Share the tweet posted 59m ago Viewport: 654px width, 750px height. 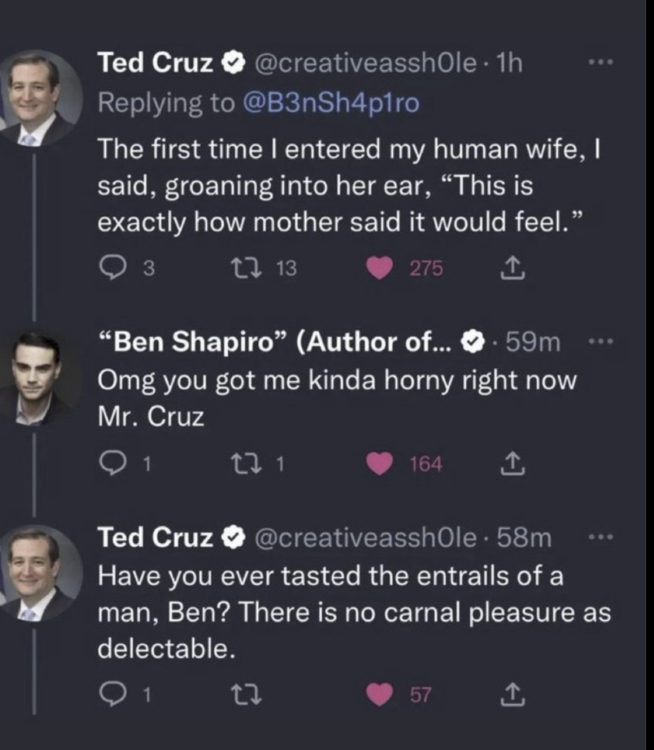pos(510,464)
